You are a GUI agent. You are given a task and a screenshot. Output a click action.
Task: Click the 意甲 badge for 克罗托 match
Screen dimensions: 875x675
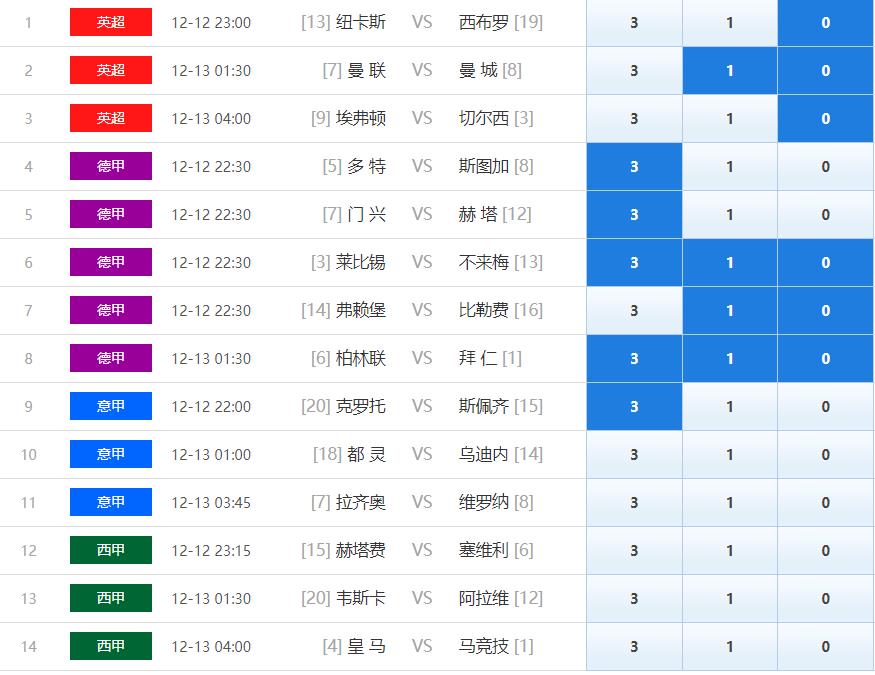coord(110,406)
